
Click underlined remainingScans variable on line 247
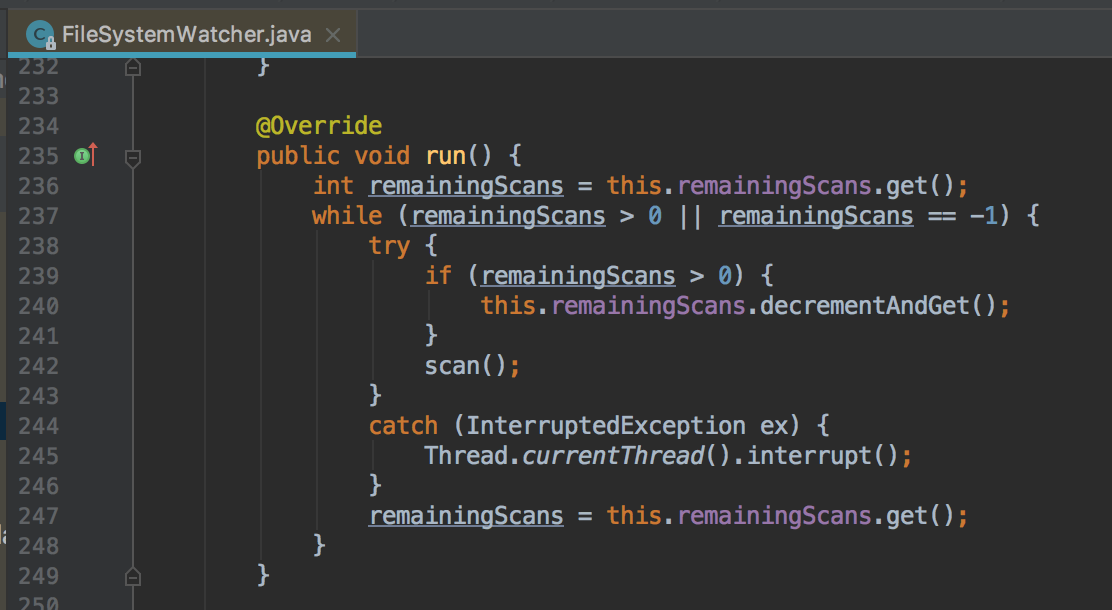466,515
